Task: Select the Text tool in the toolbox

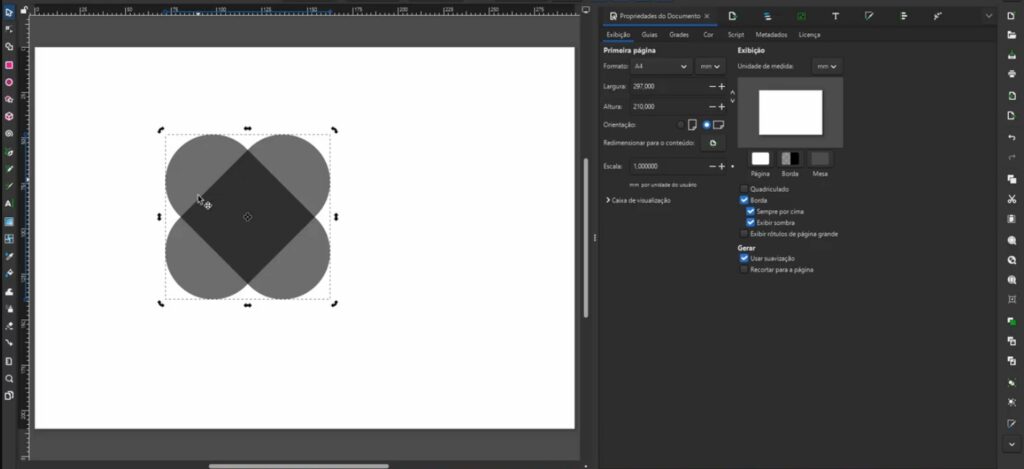Action: [9, 203]
